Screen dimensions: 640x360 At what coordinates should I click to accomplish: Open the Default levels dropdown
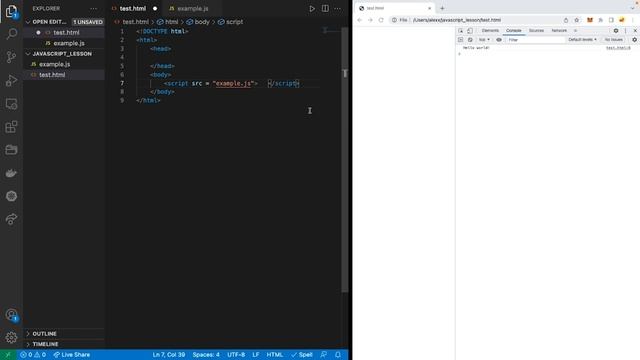(582, 40)
